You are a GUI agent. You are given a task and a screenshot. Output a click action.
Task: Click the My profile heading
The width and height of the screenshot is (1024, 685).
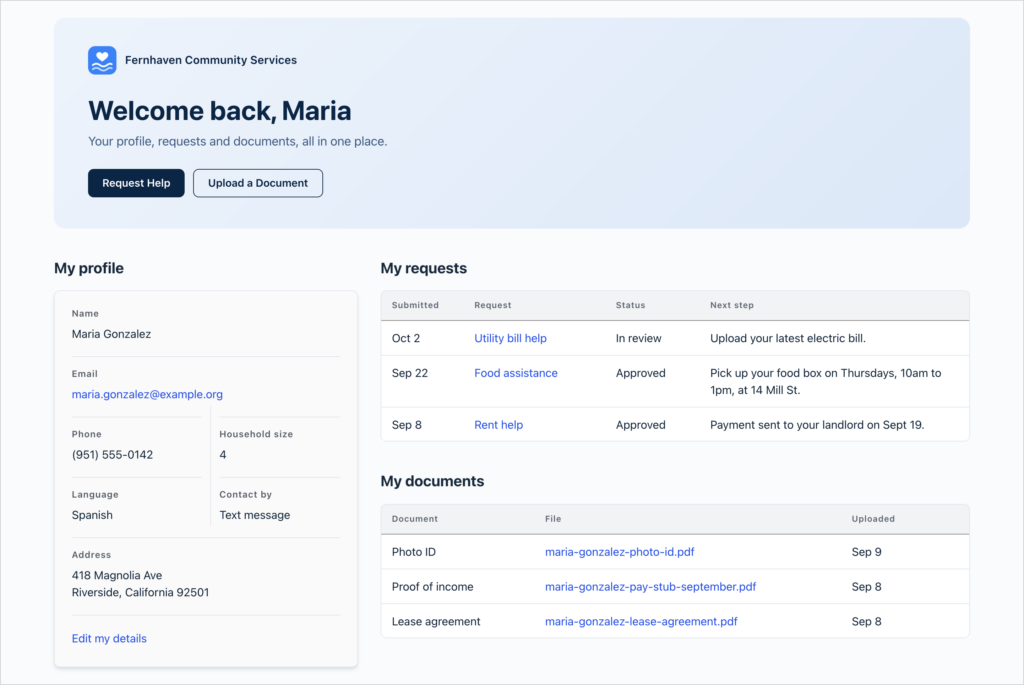click(89, 268)
